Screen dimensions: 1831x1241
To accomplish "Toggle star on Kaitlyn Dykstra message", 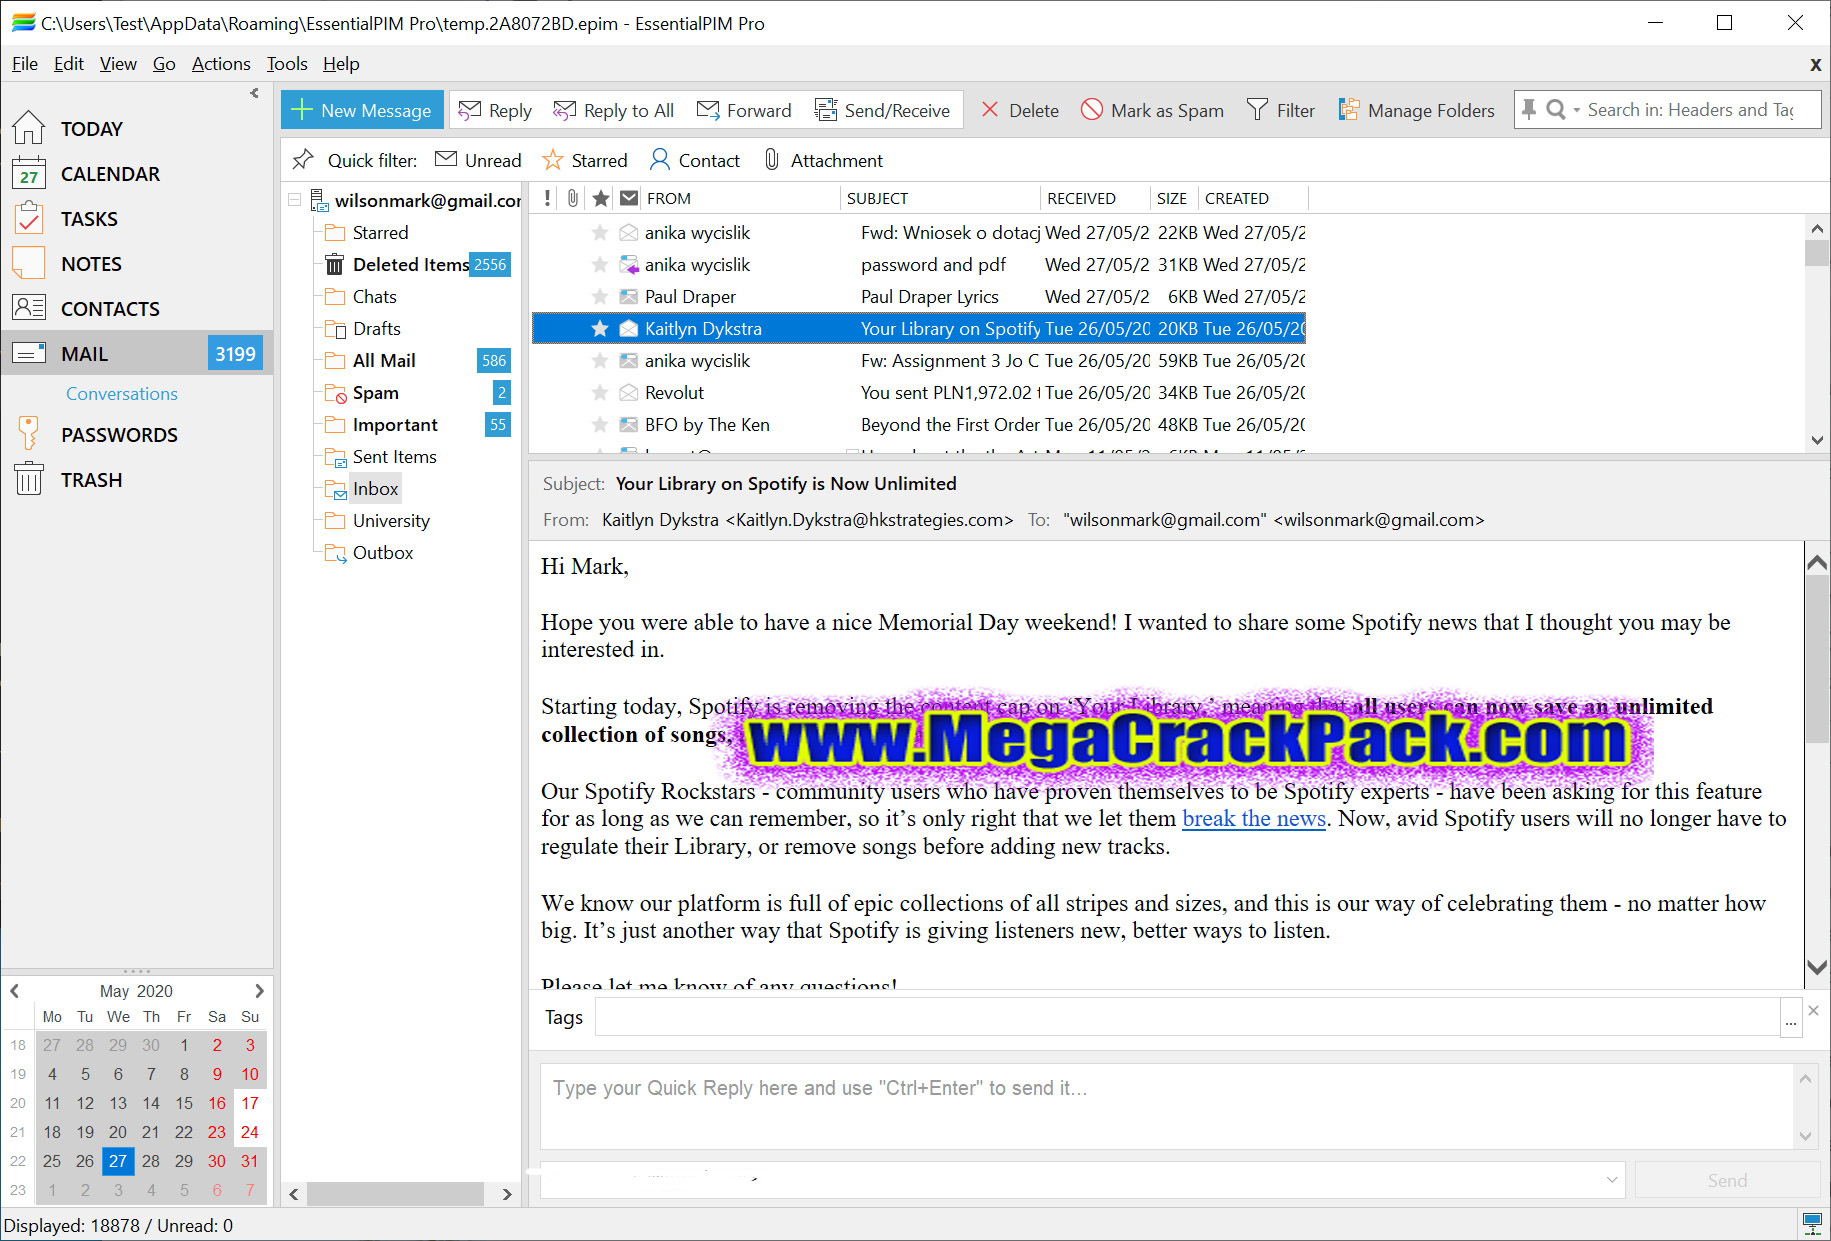I will tap(600, 329).
